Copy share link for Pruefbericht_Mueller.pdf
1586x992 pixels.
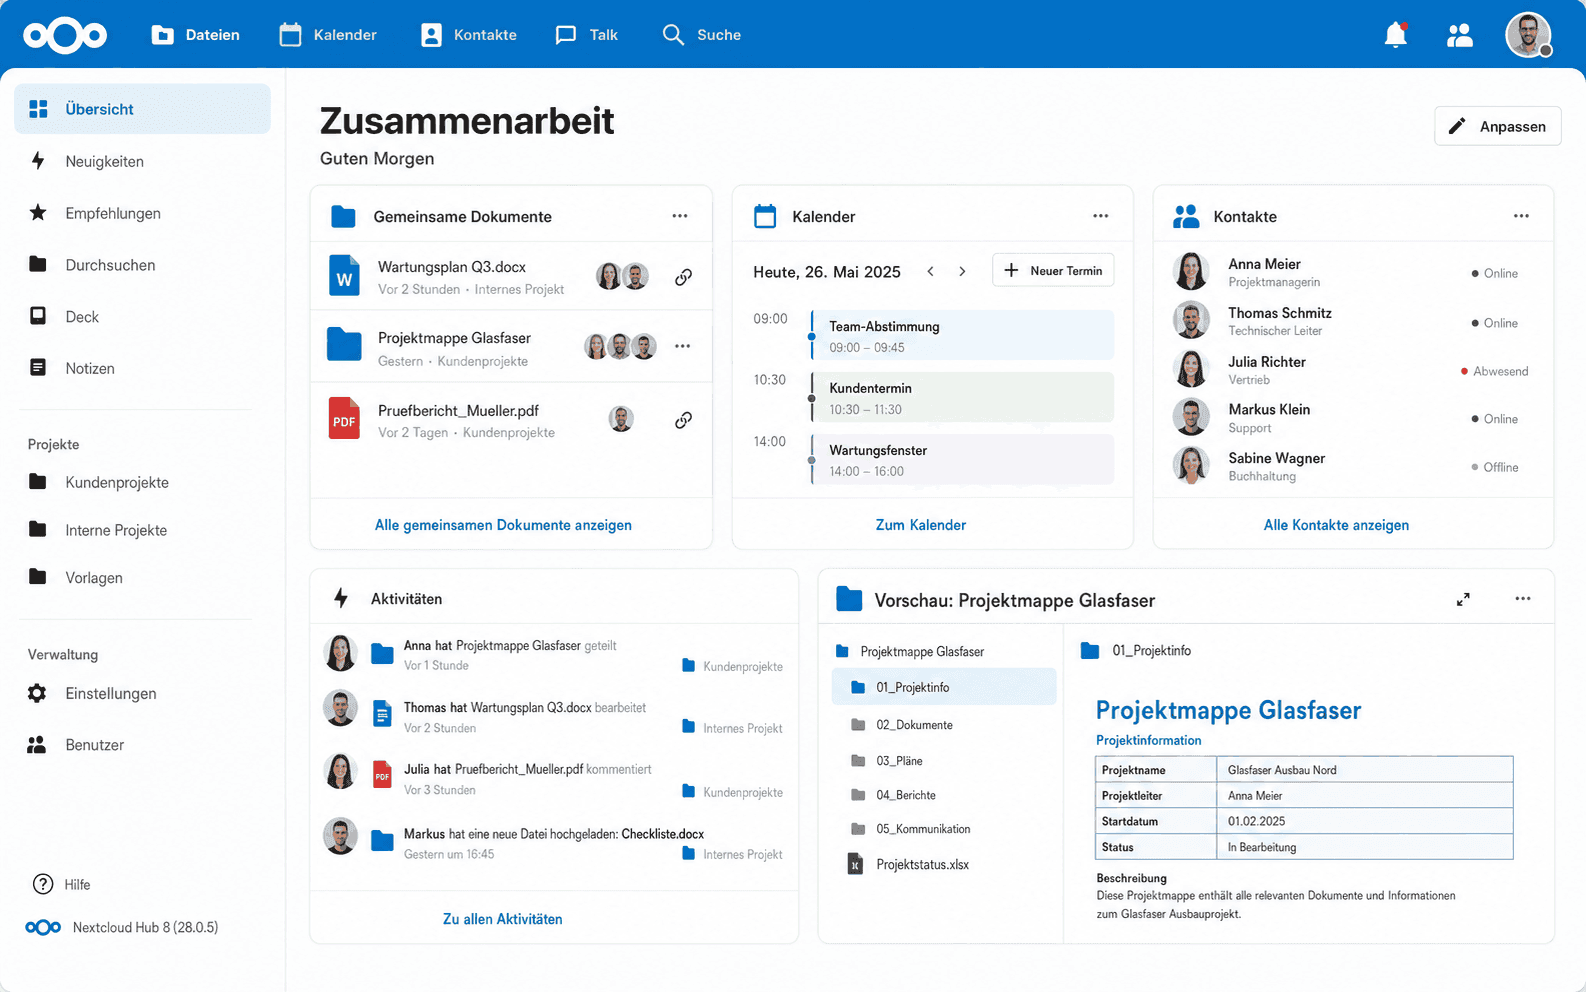coord(683,420)
